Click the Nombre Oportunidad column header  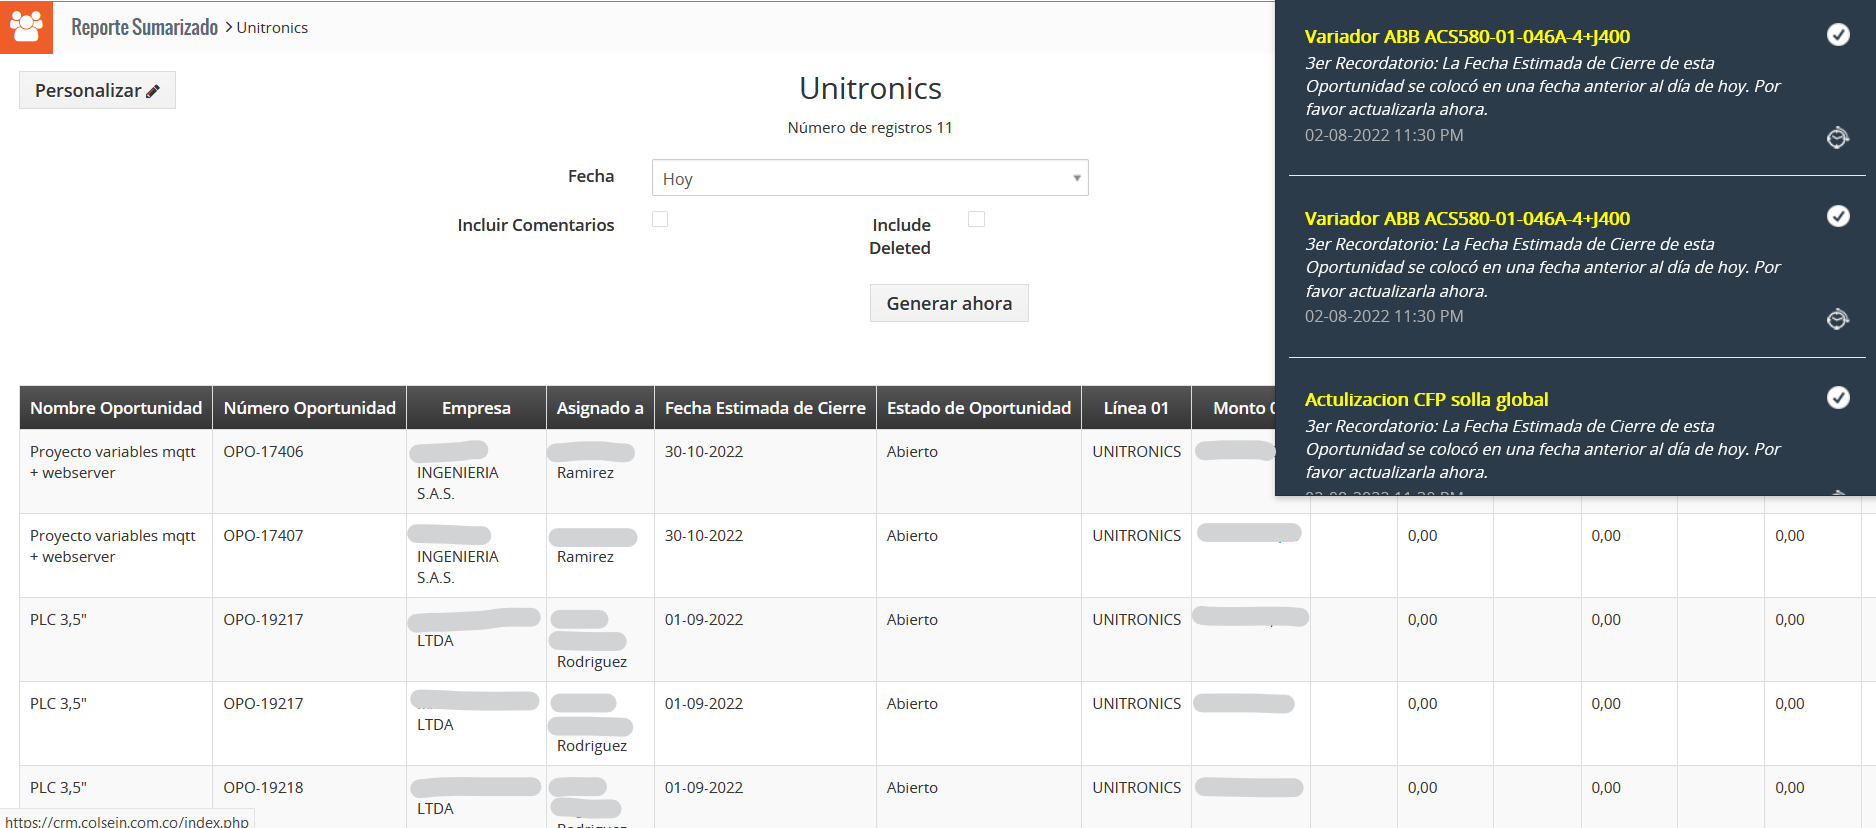coord(116,408)
